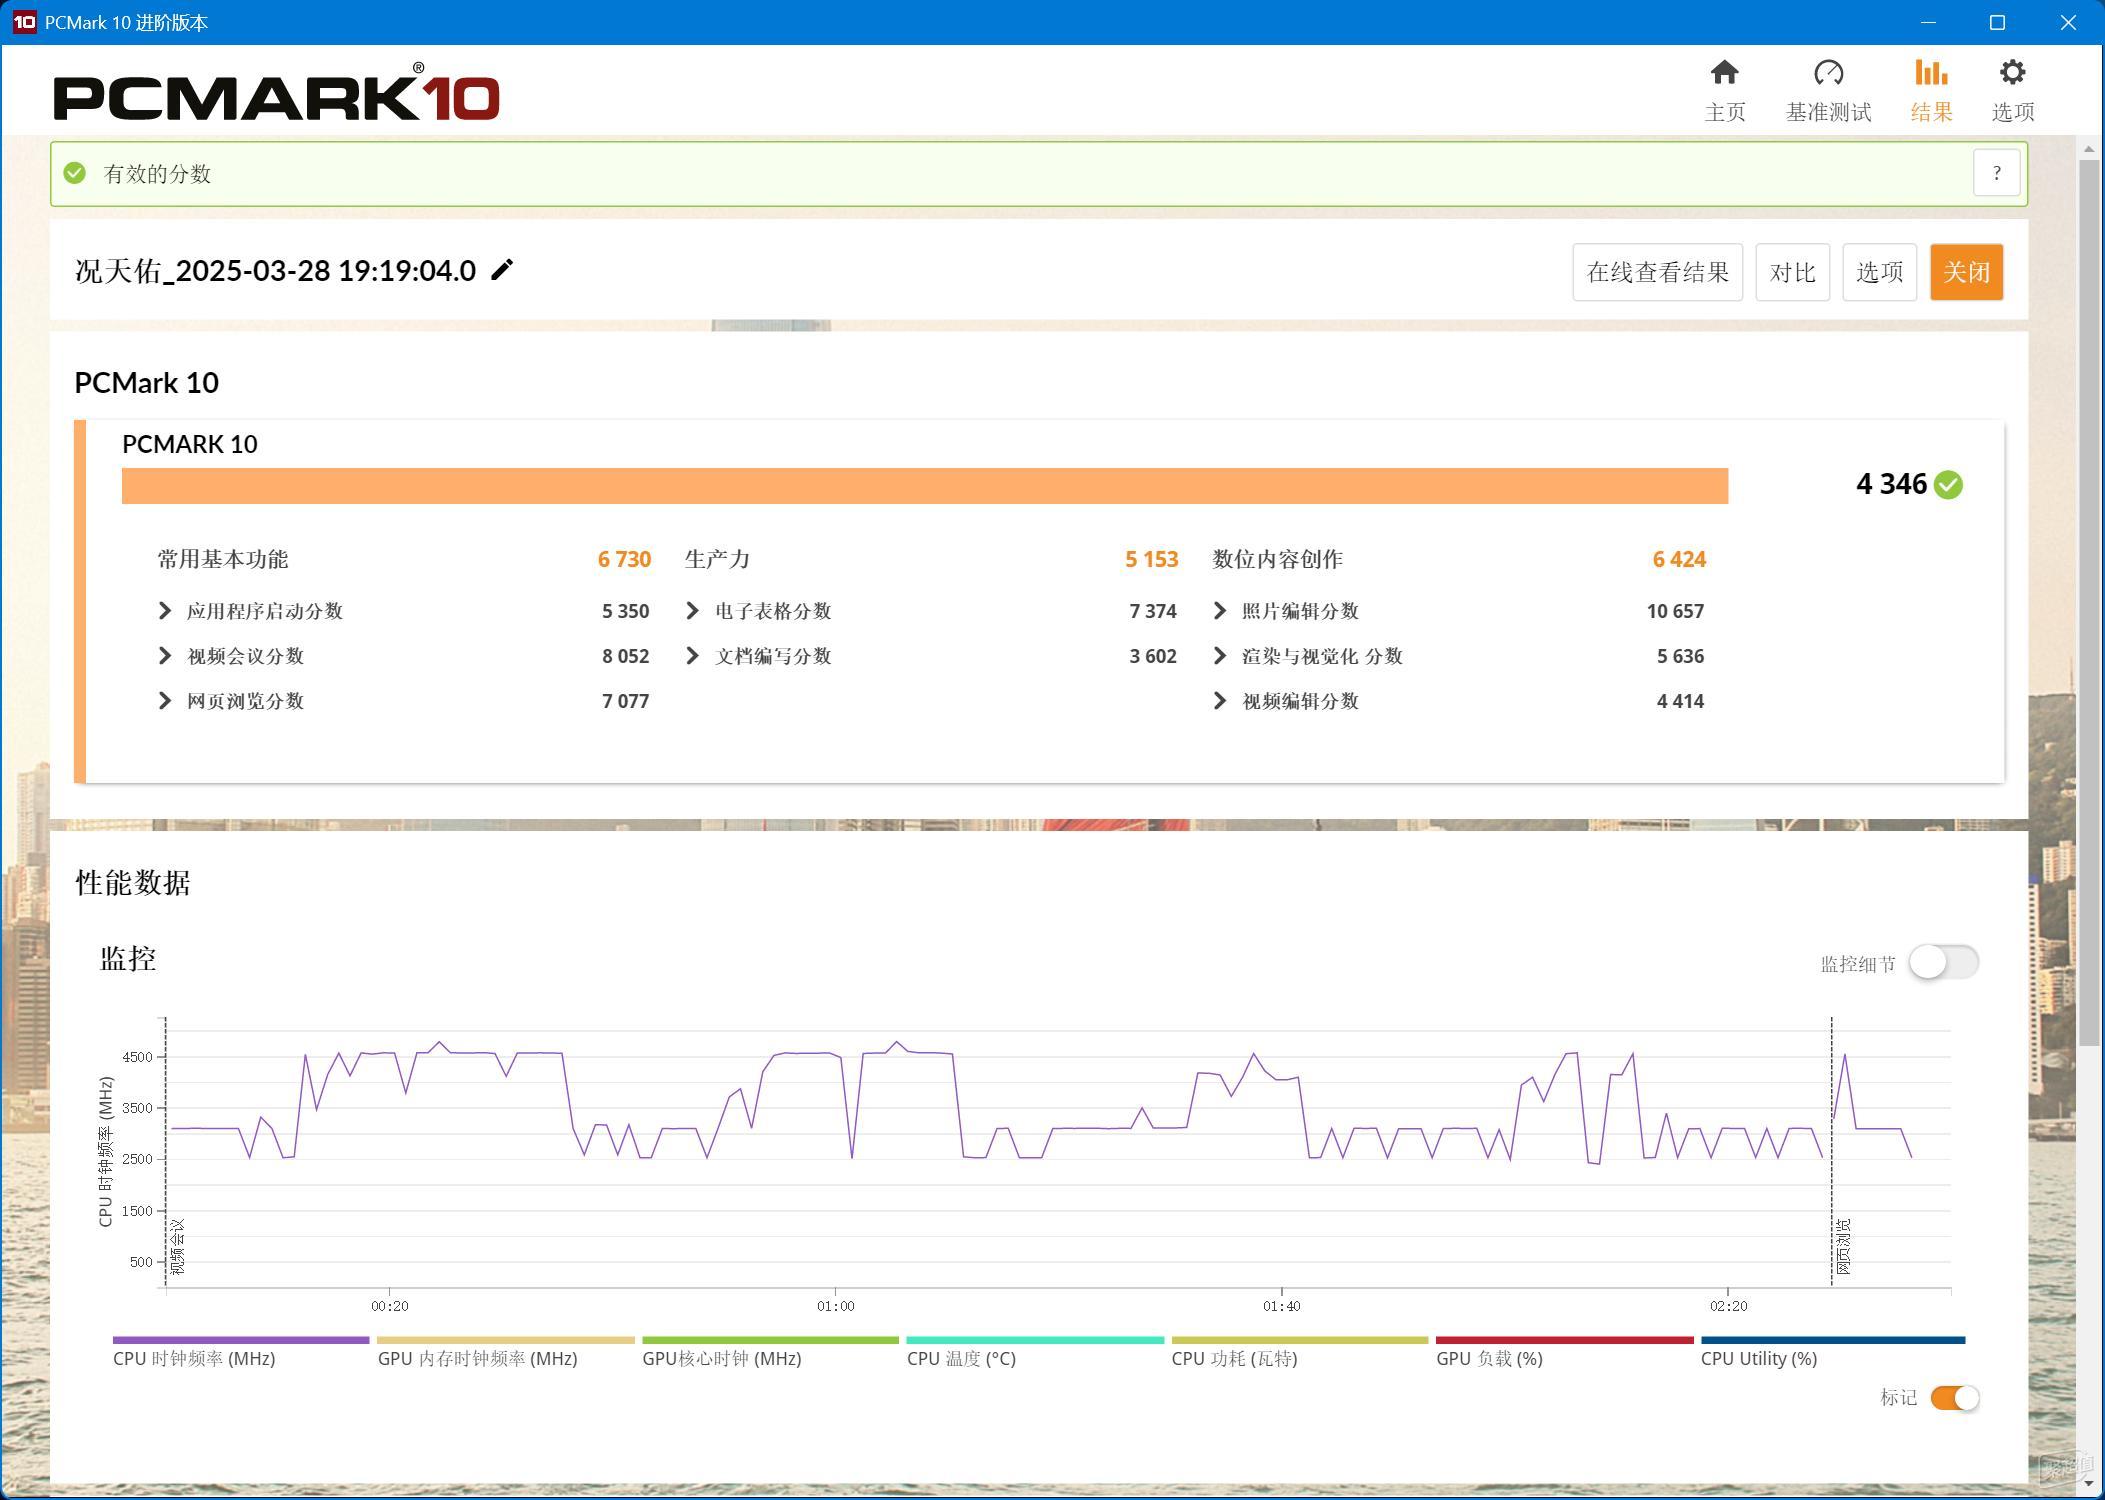This screenshot has width=2105, height=1500.
Task: Select GPU 内存时钟频率 legend item
Action: point(505,1351)
